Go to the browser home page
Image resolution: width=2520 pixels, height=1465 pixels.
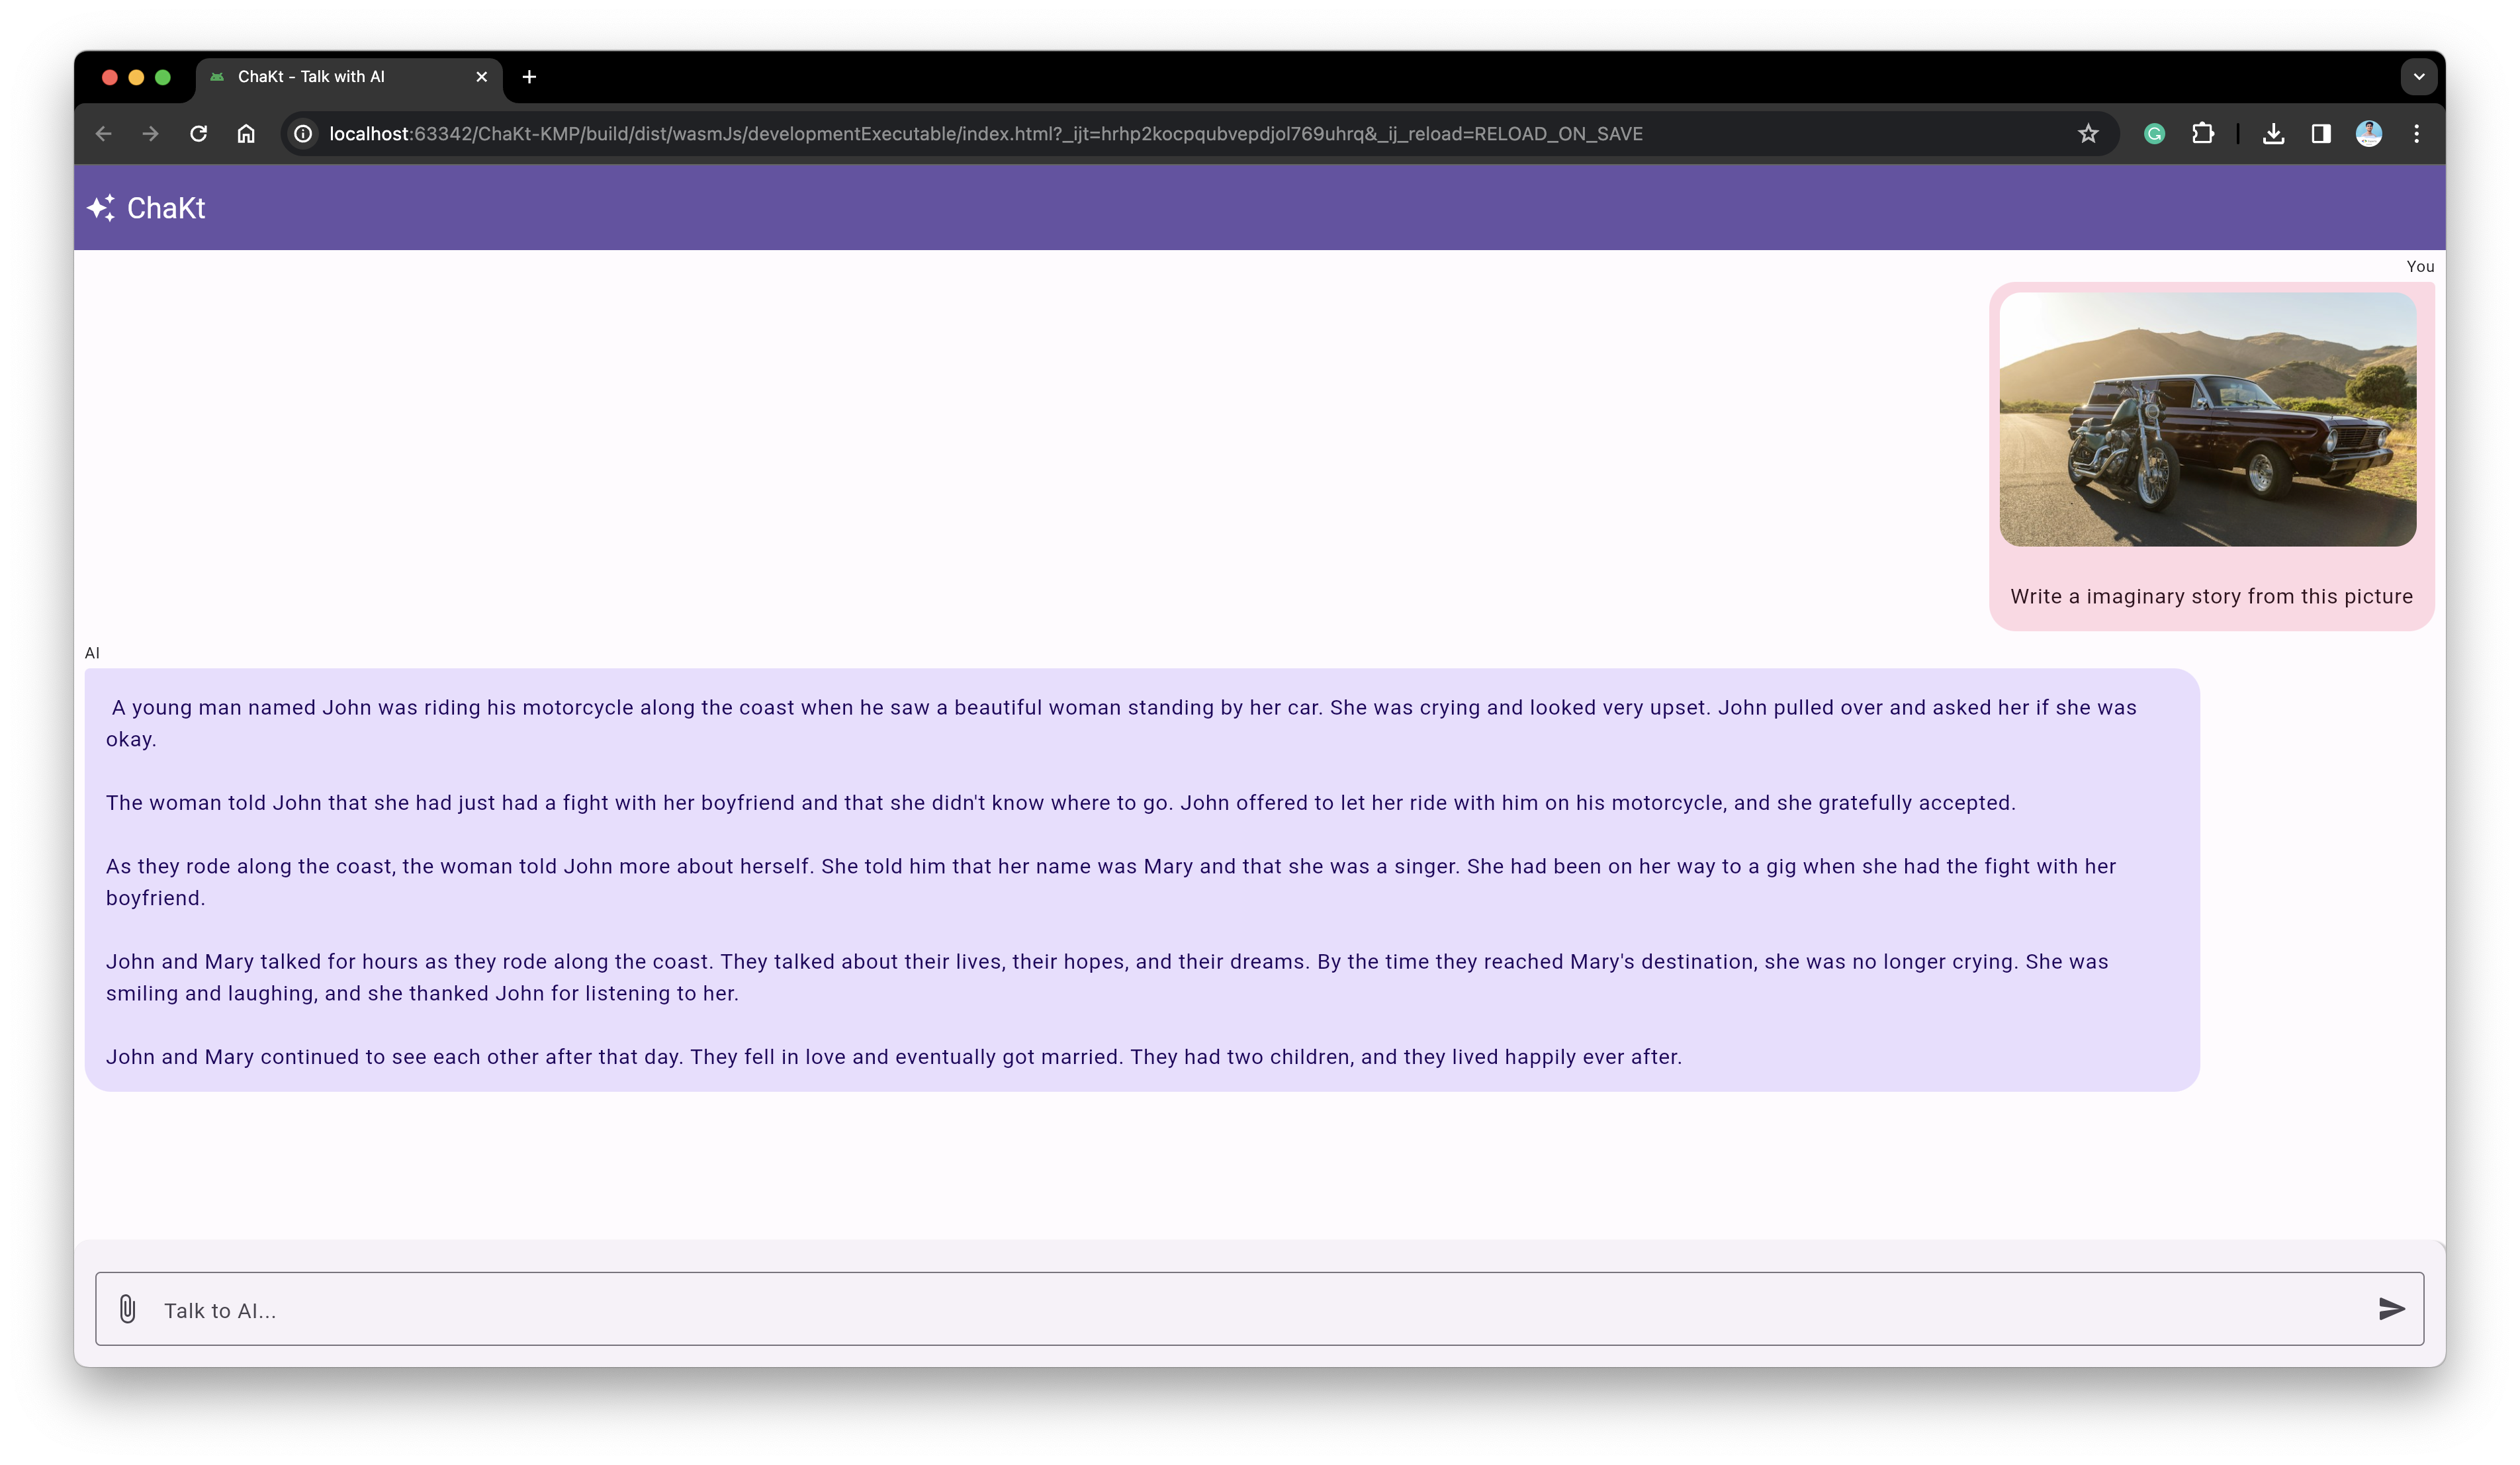(x=246, y=134)
